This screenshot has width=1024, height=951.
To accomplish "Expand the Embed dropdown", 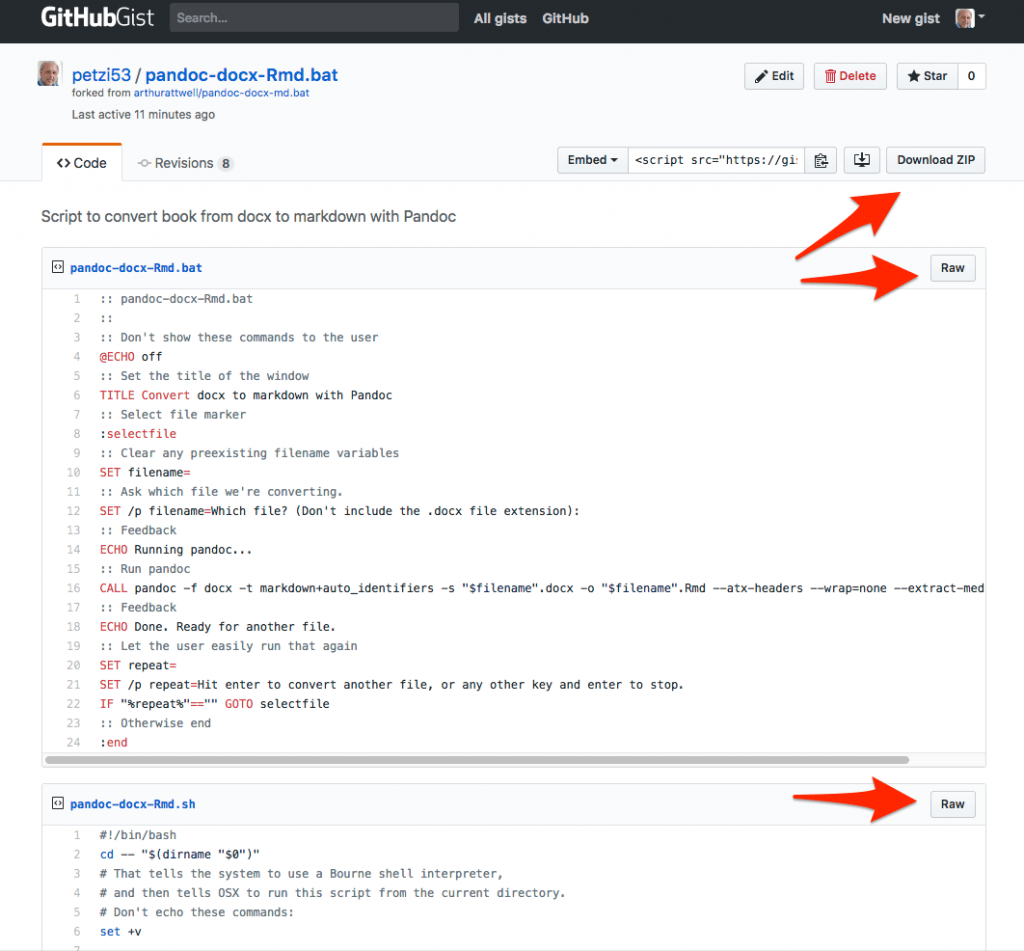I will [x=592, y=160].
